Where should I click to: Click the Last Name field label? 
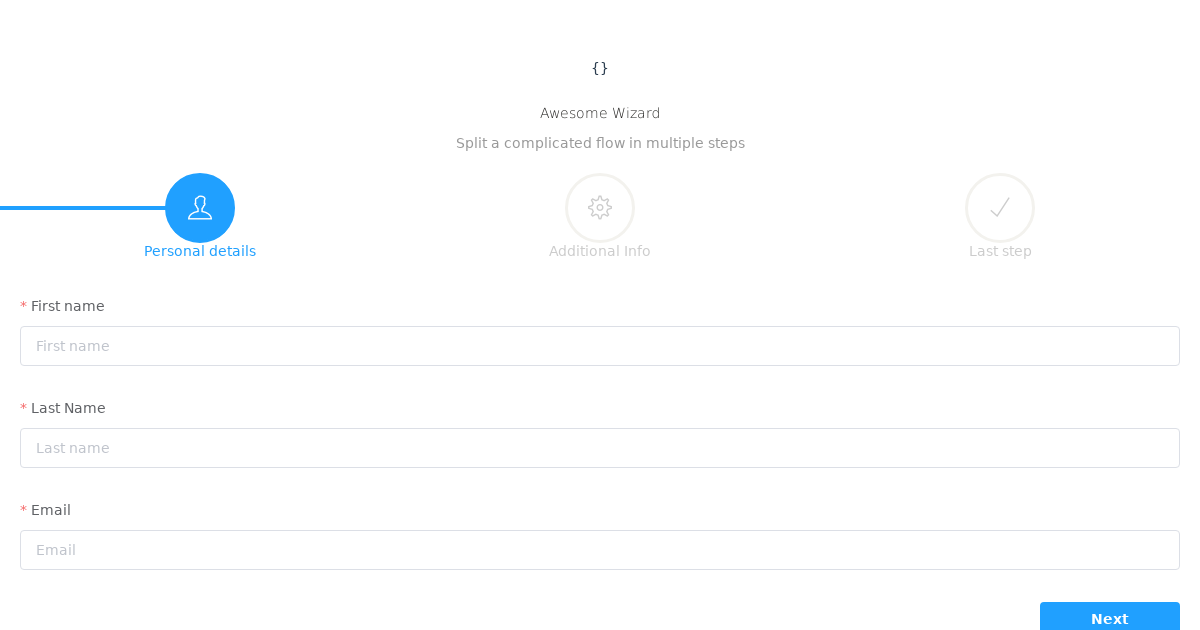68,408
